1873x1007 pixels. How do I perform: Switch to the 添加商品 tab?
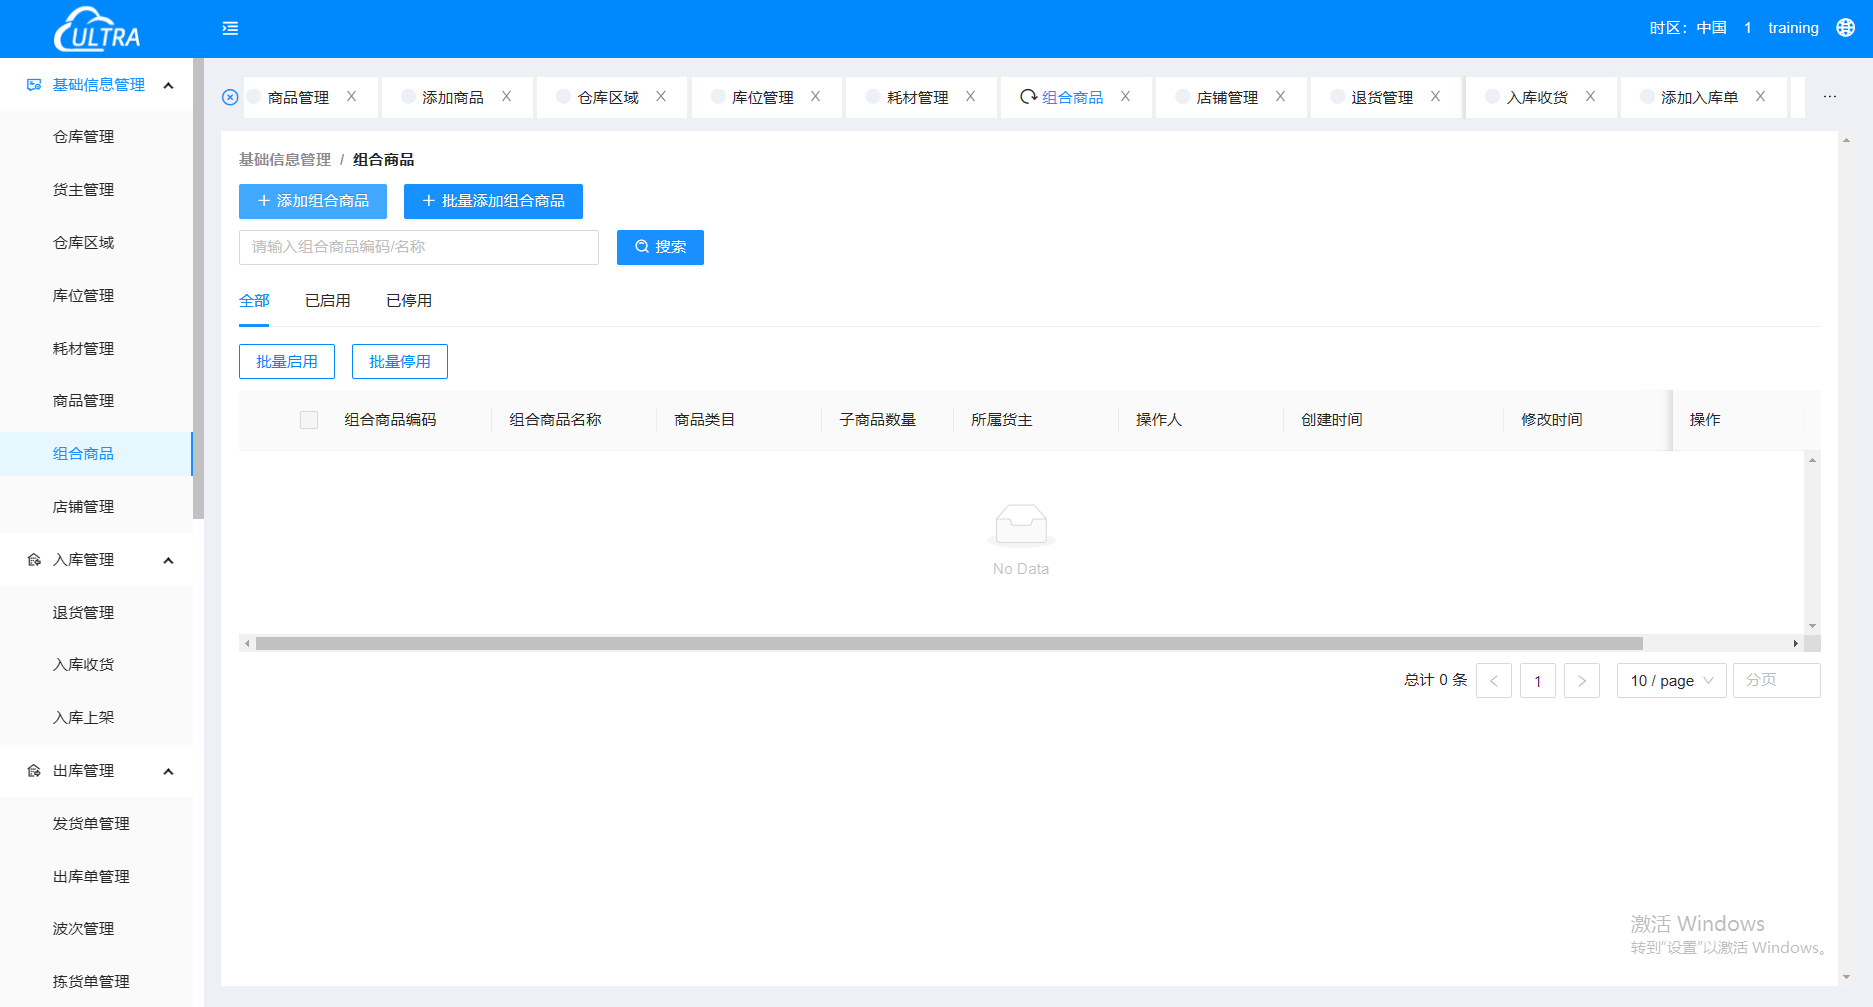point(452,97)
